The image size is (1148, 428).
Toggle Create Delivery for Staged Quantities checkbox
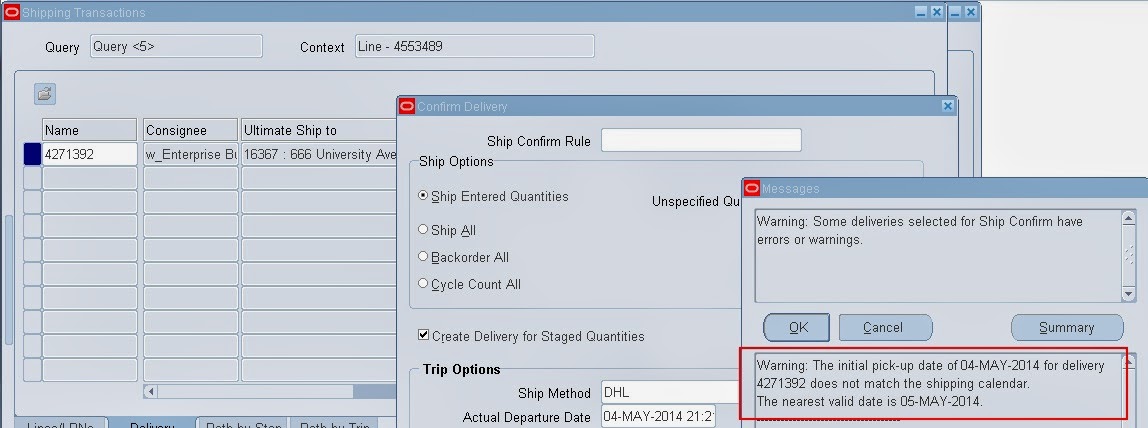423,335
